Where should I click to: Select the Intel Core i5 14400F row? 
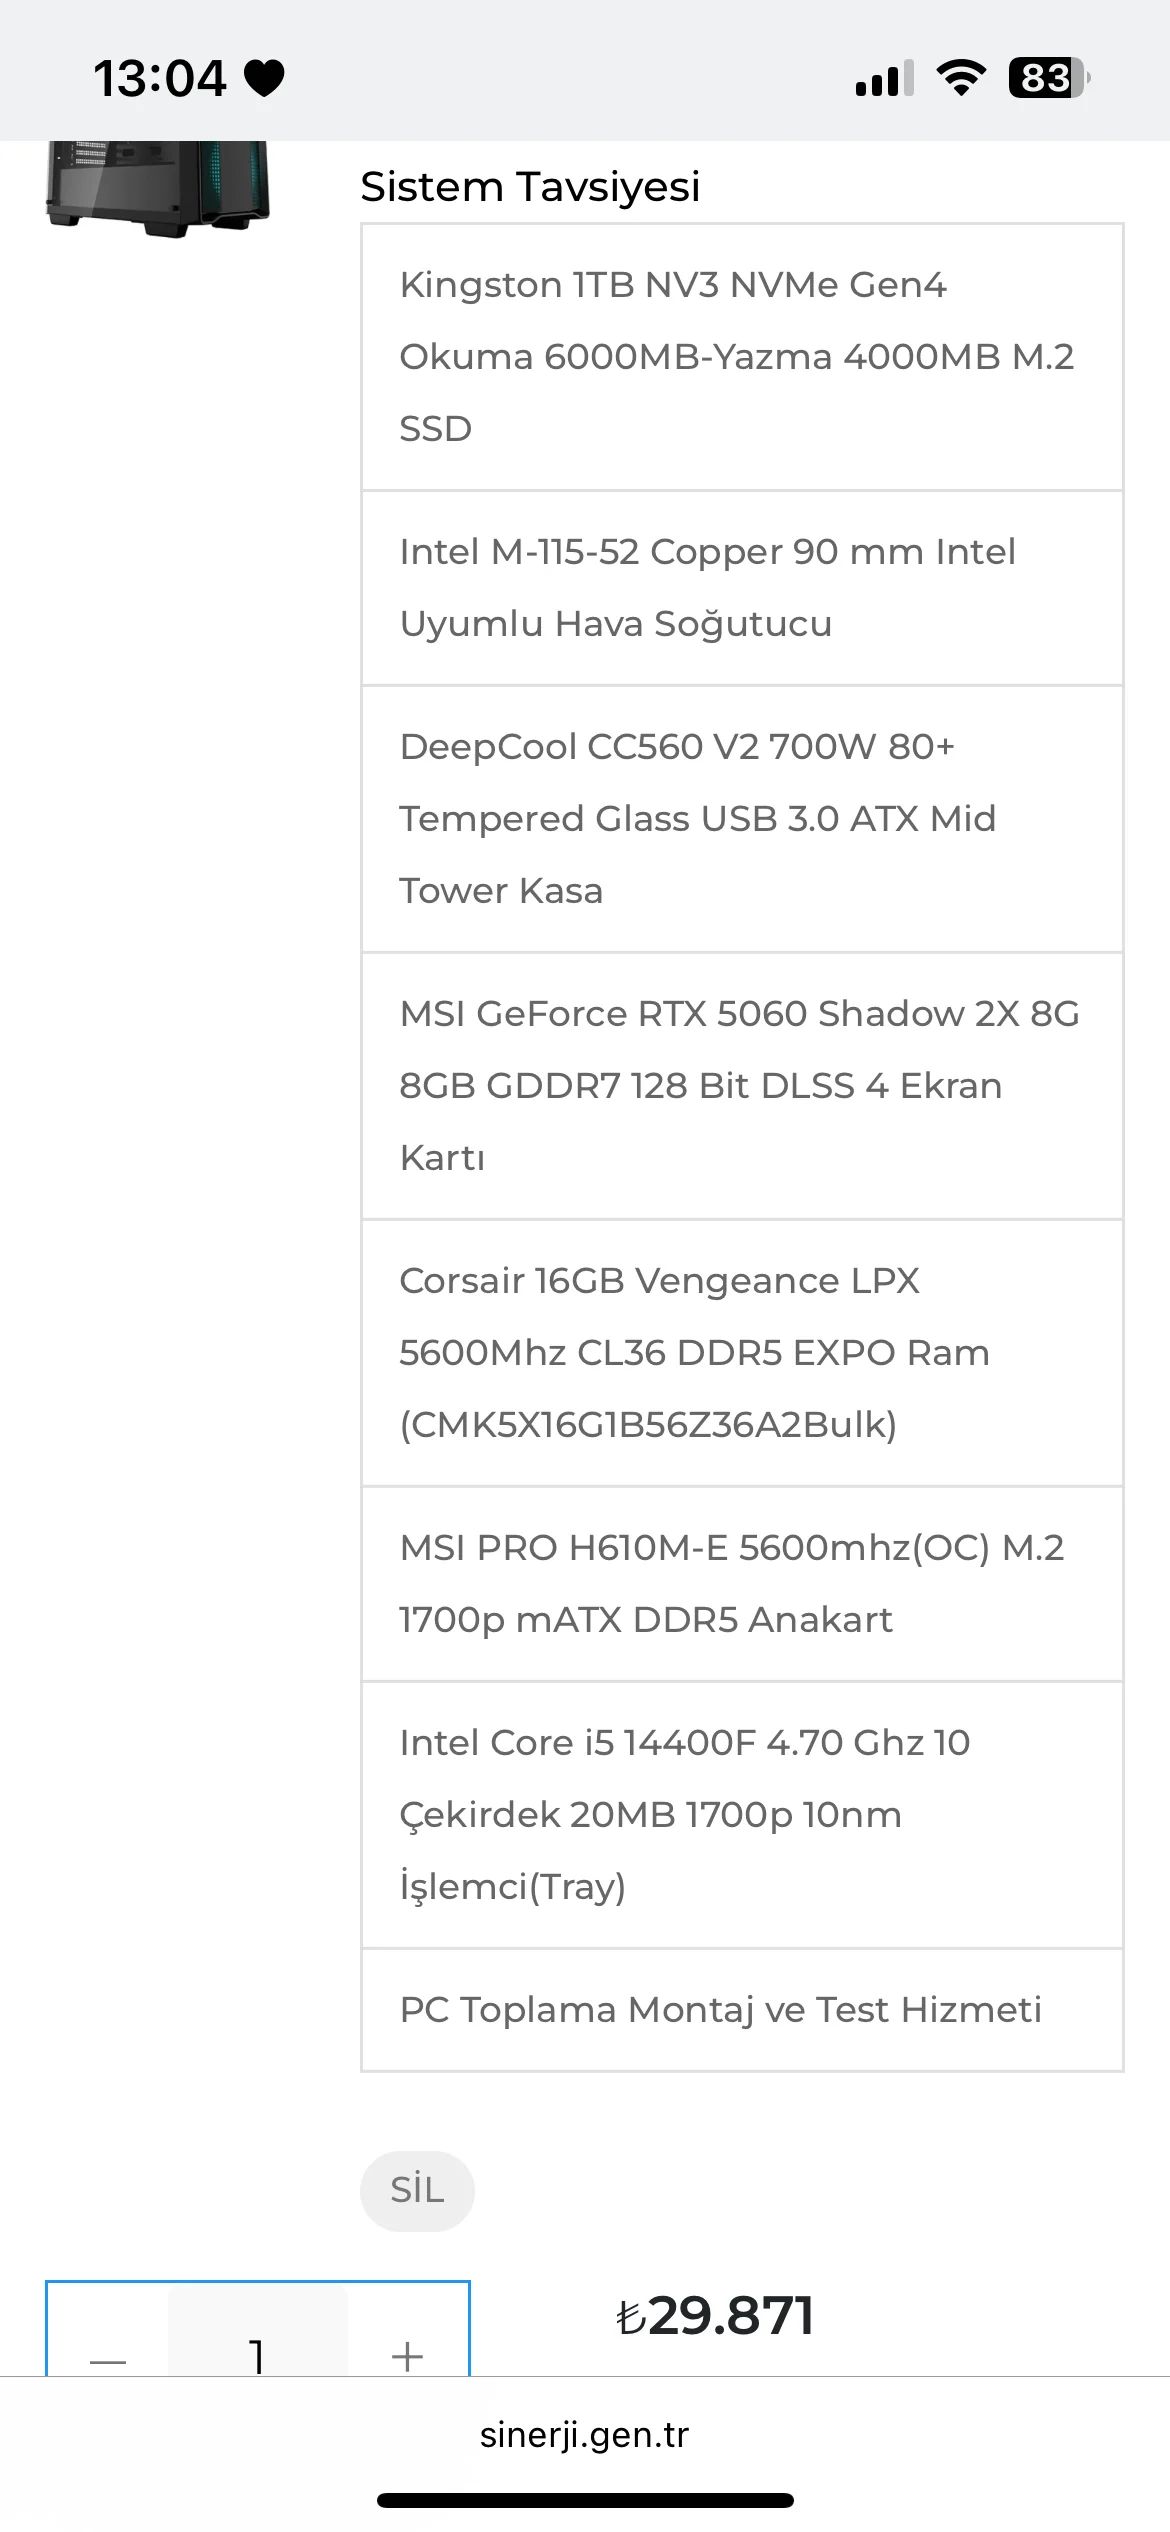tap(742, 1815)
